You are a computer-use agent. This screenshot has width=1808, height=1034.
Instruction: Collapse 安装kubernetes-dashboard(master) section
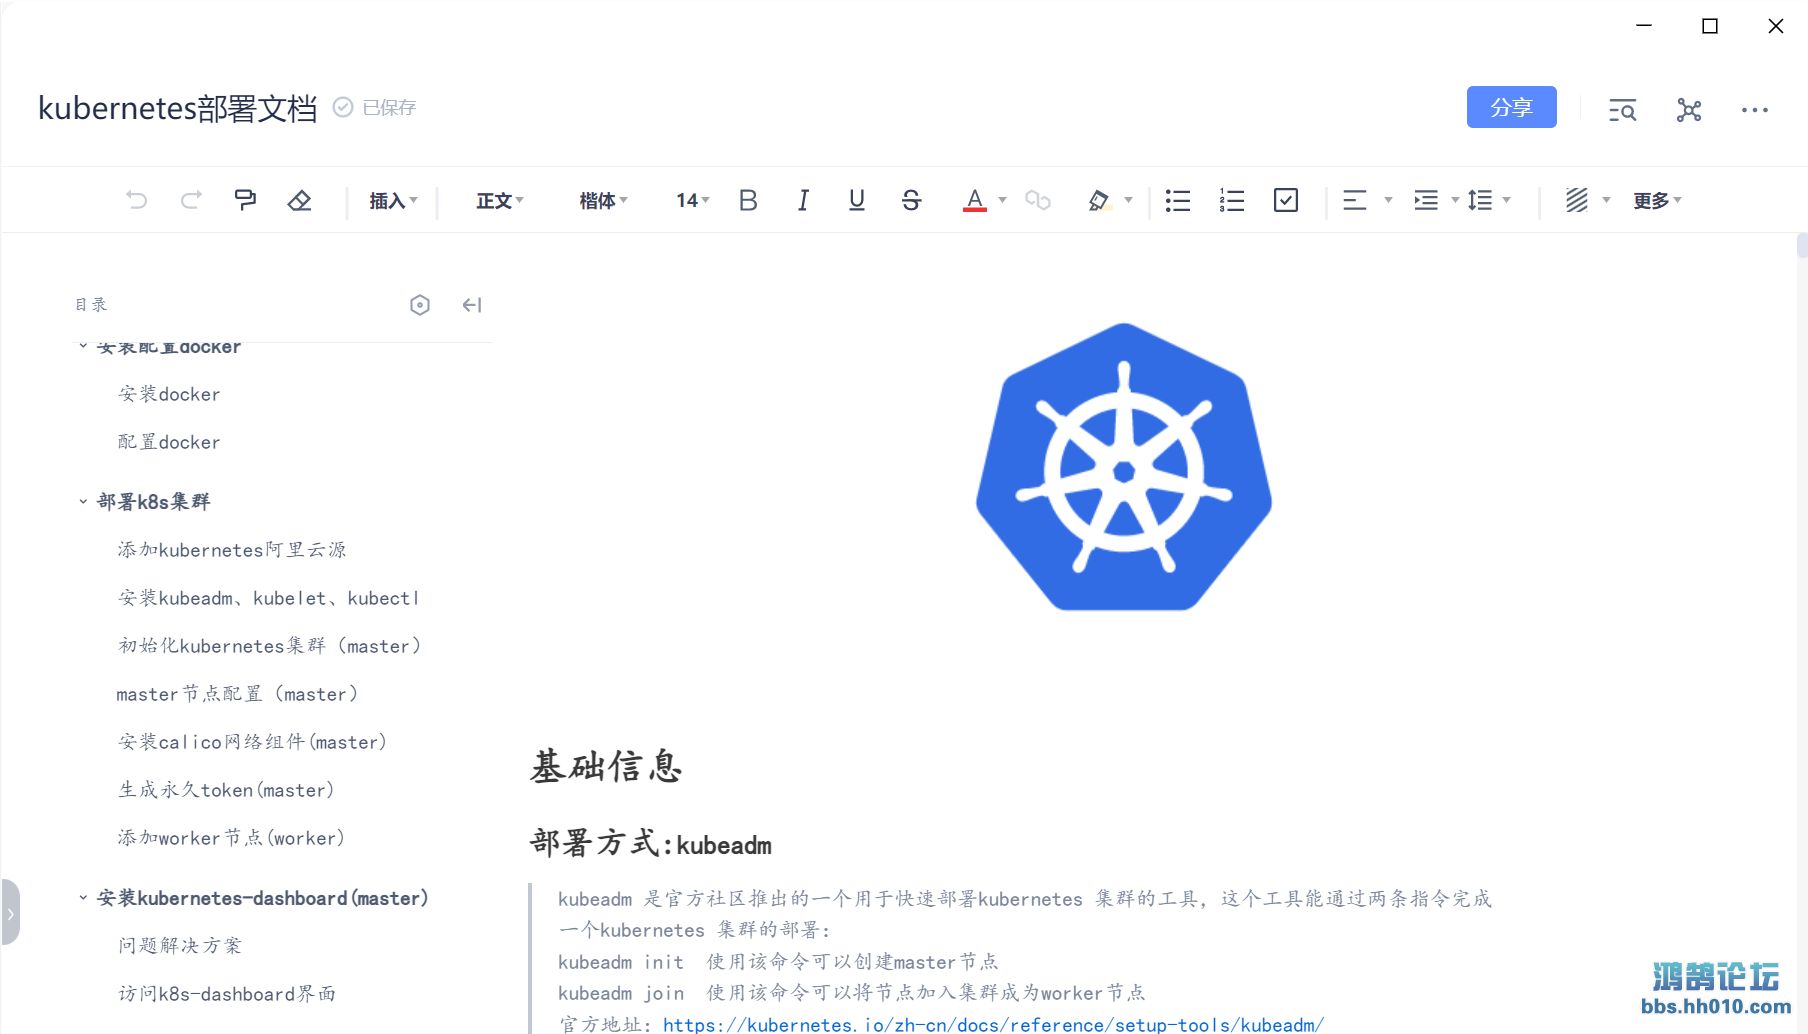click(x=83, y=898)
